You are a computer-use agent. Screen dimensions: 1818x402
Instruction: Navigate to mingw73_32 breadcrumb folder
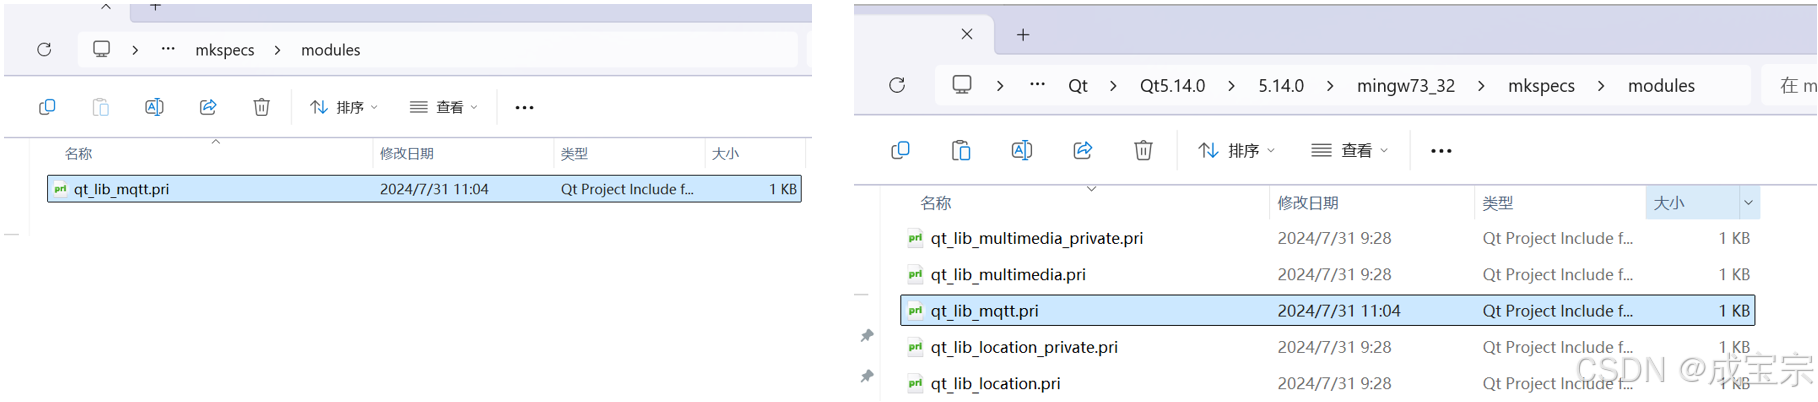(x=1406, y=86)
